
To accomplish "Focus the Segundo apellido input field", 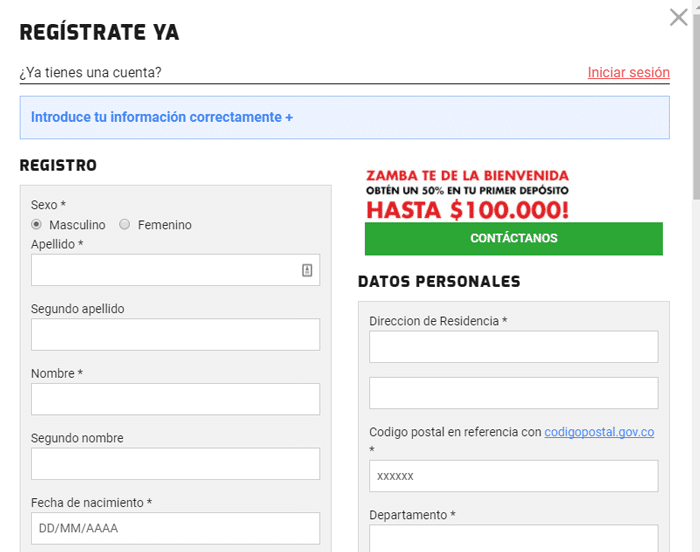I will [x=175, y=335].
